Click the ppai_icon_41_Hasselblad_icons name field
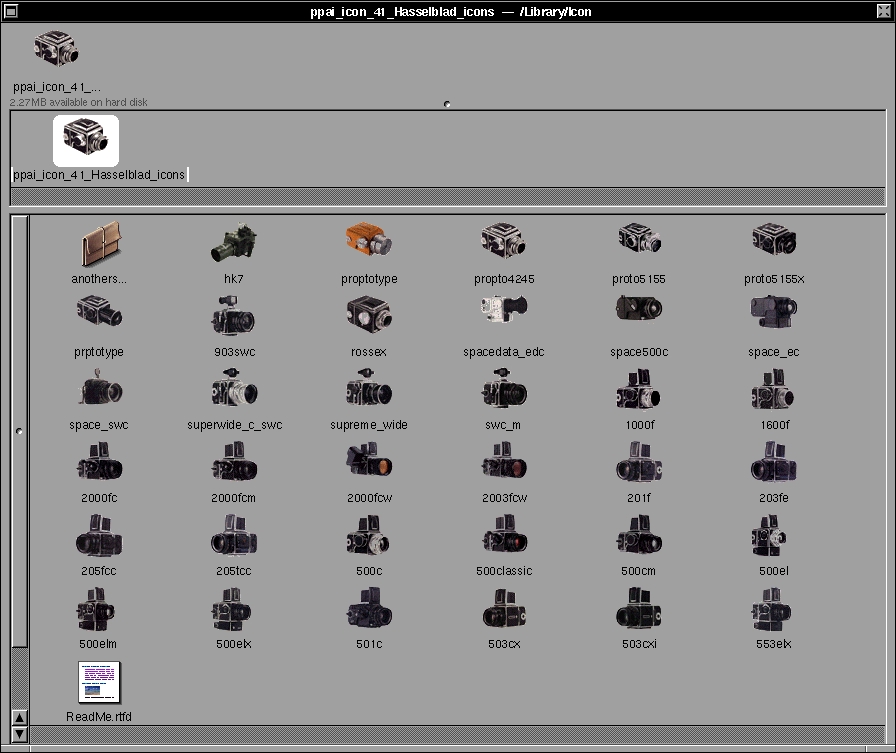 (x=99, y=174)
